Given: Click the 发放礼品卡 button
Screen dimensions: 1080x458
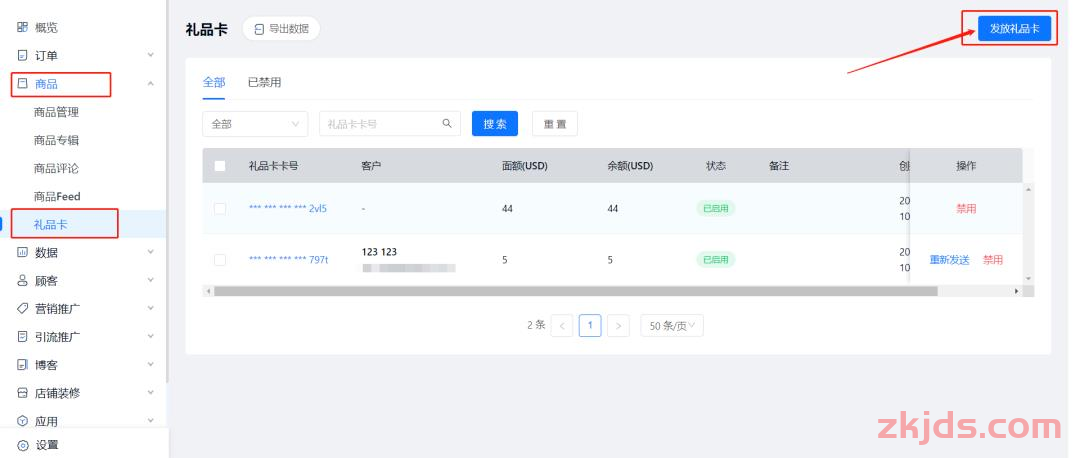Looking at the screenshot, I should [x=1015, y=29].
